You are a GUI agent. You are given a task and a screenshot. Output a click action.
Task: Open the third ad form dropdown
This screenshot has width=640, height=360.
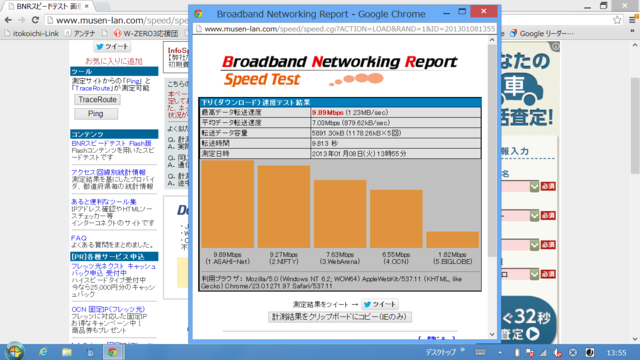pos(534,245)
